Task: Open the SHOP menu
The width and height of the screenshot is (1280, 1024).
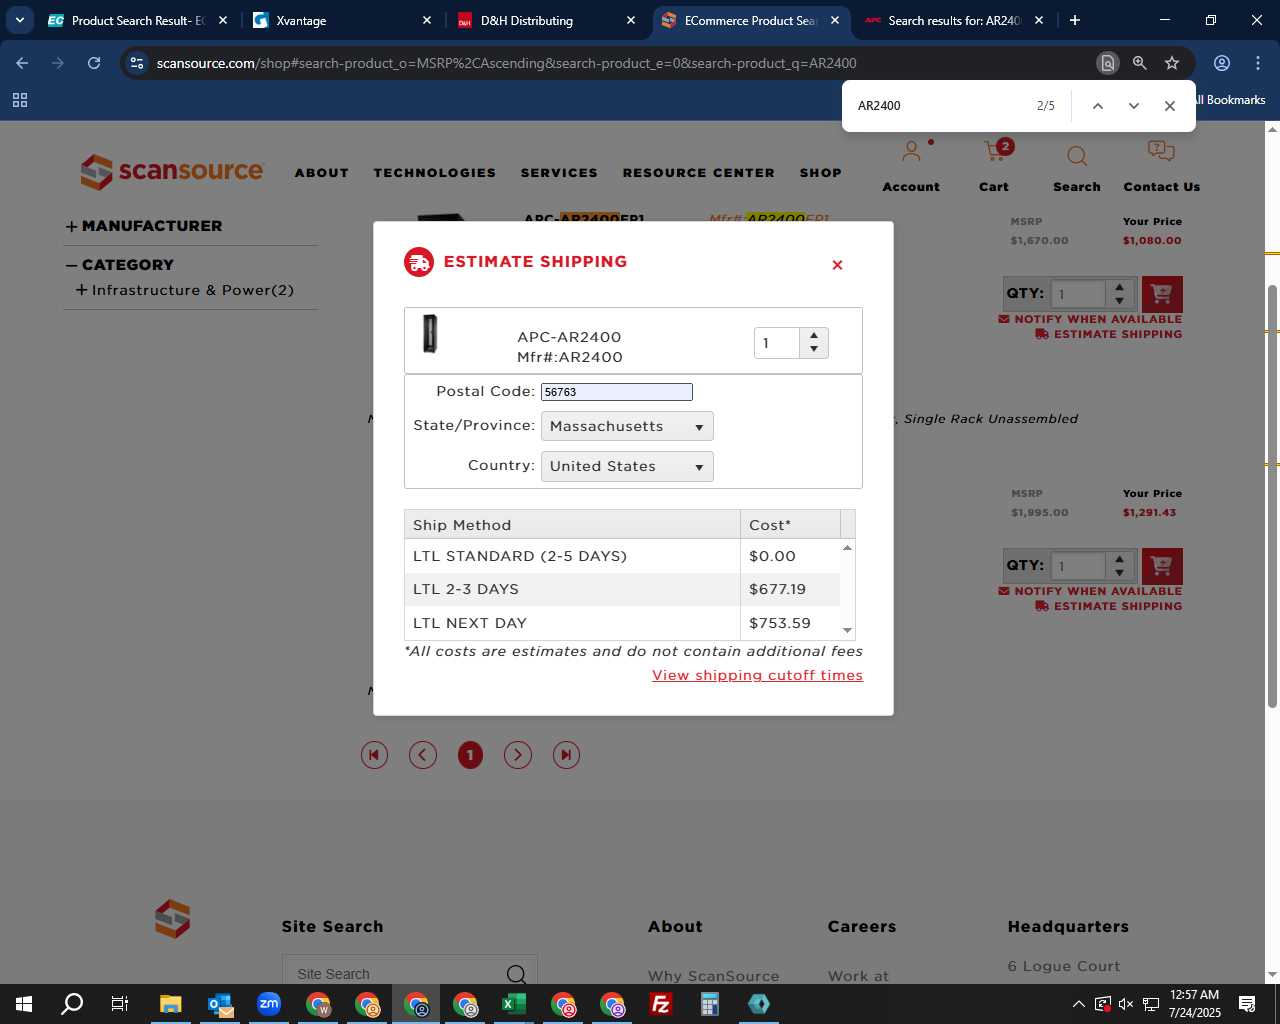Action: (x=821, y=173)
